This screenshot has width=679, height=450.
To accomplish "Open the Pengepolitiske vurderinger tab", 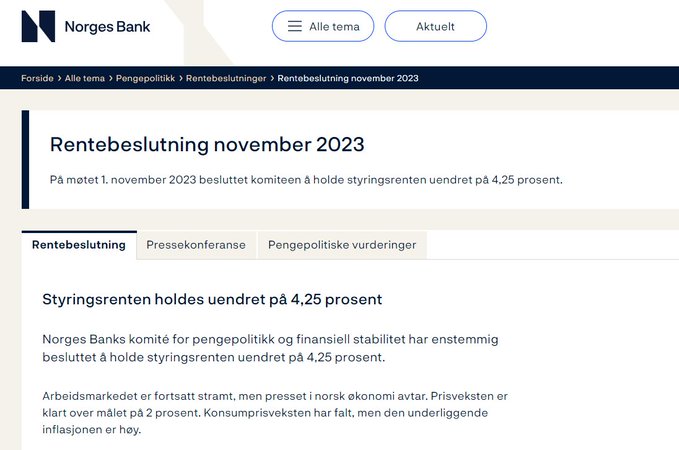I will click(342, 245).
